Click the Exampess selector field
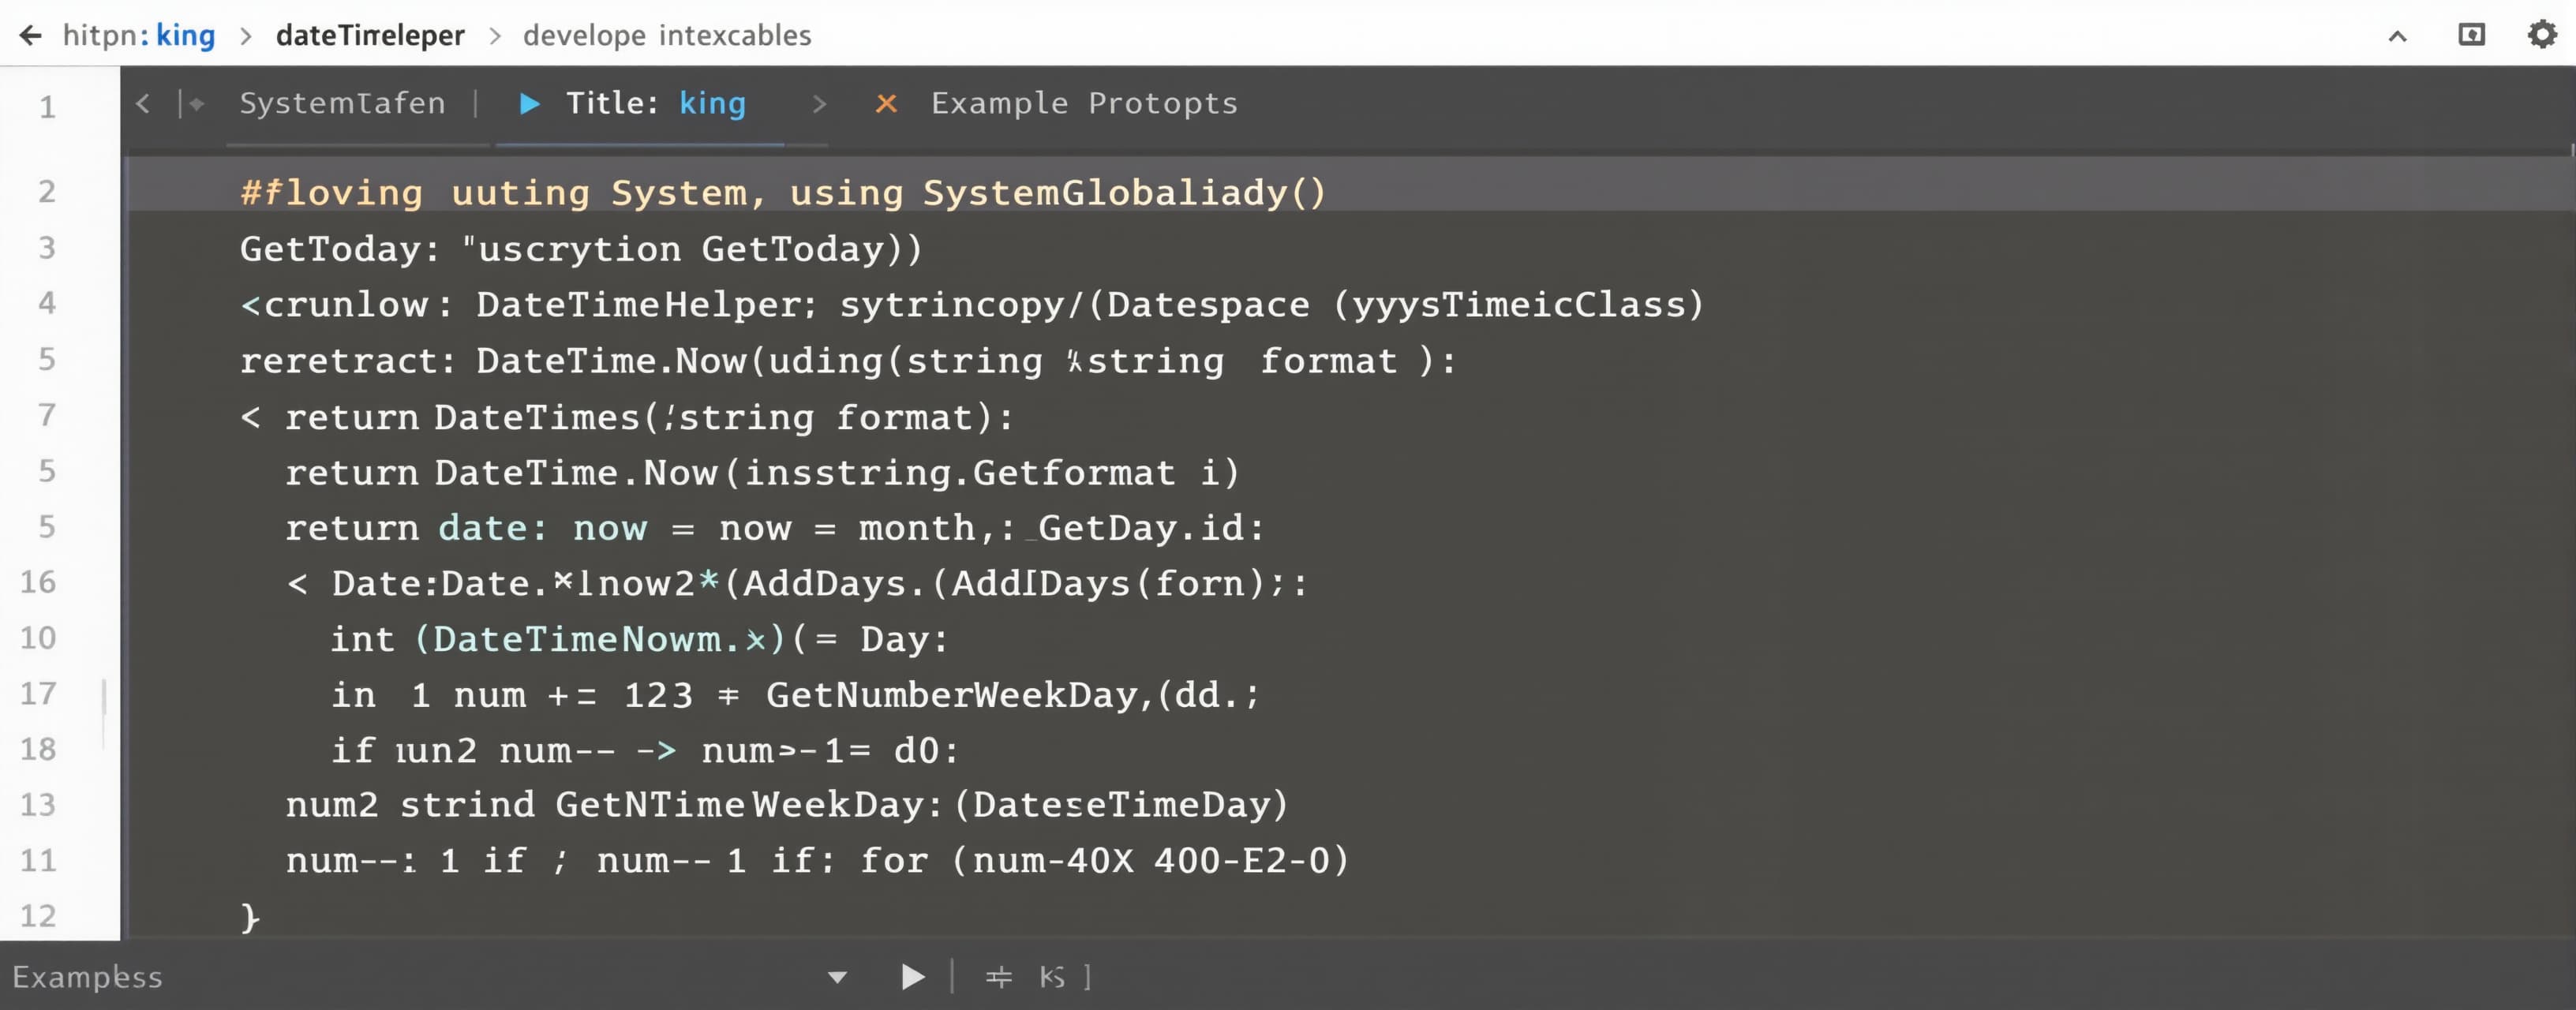The width and height of the screenshot is (2576, 1010). (x=430, y=977)
